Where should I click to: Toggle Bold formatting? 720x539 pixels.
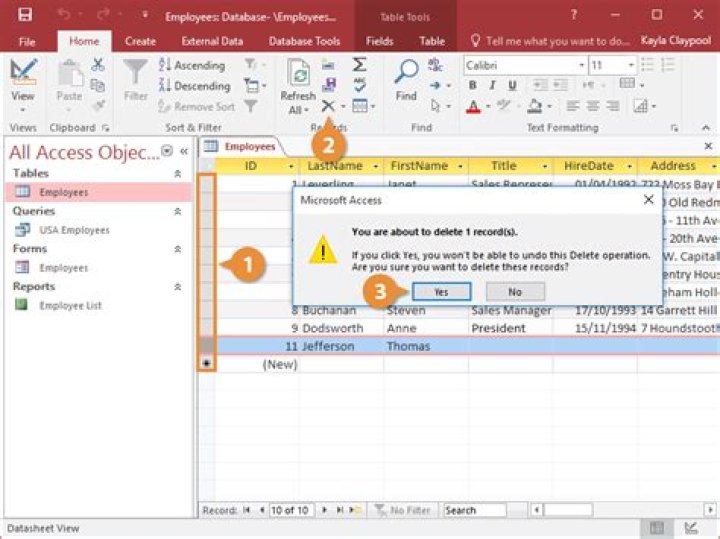click(472, 85)
